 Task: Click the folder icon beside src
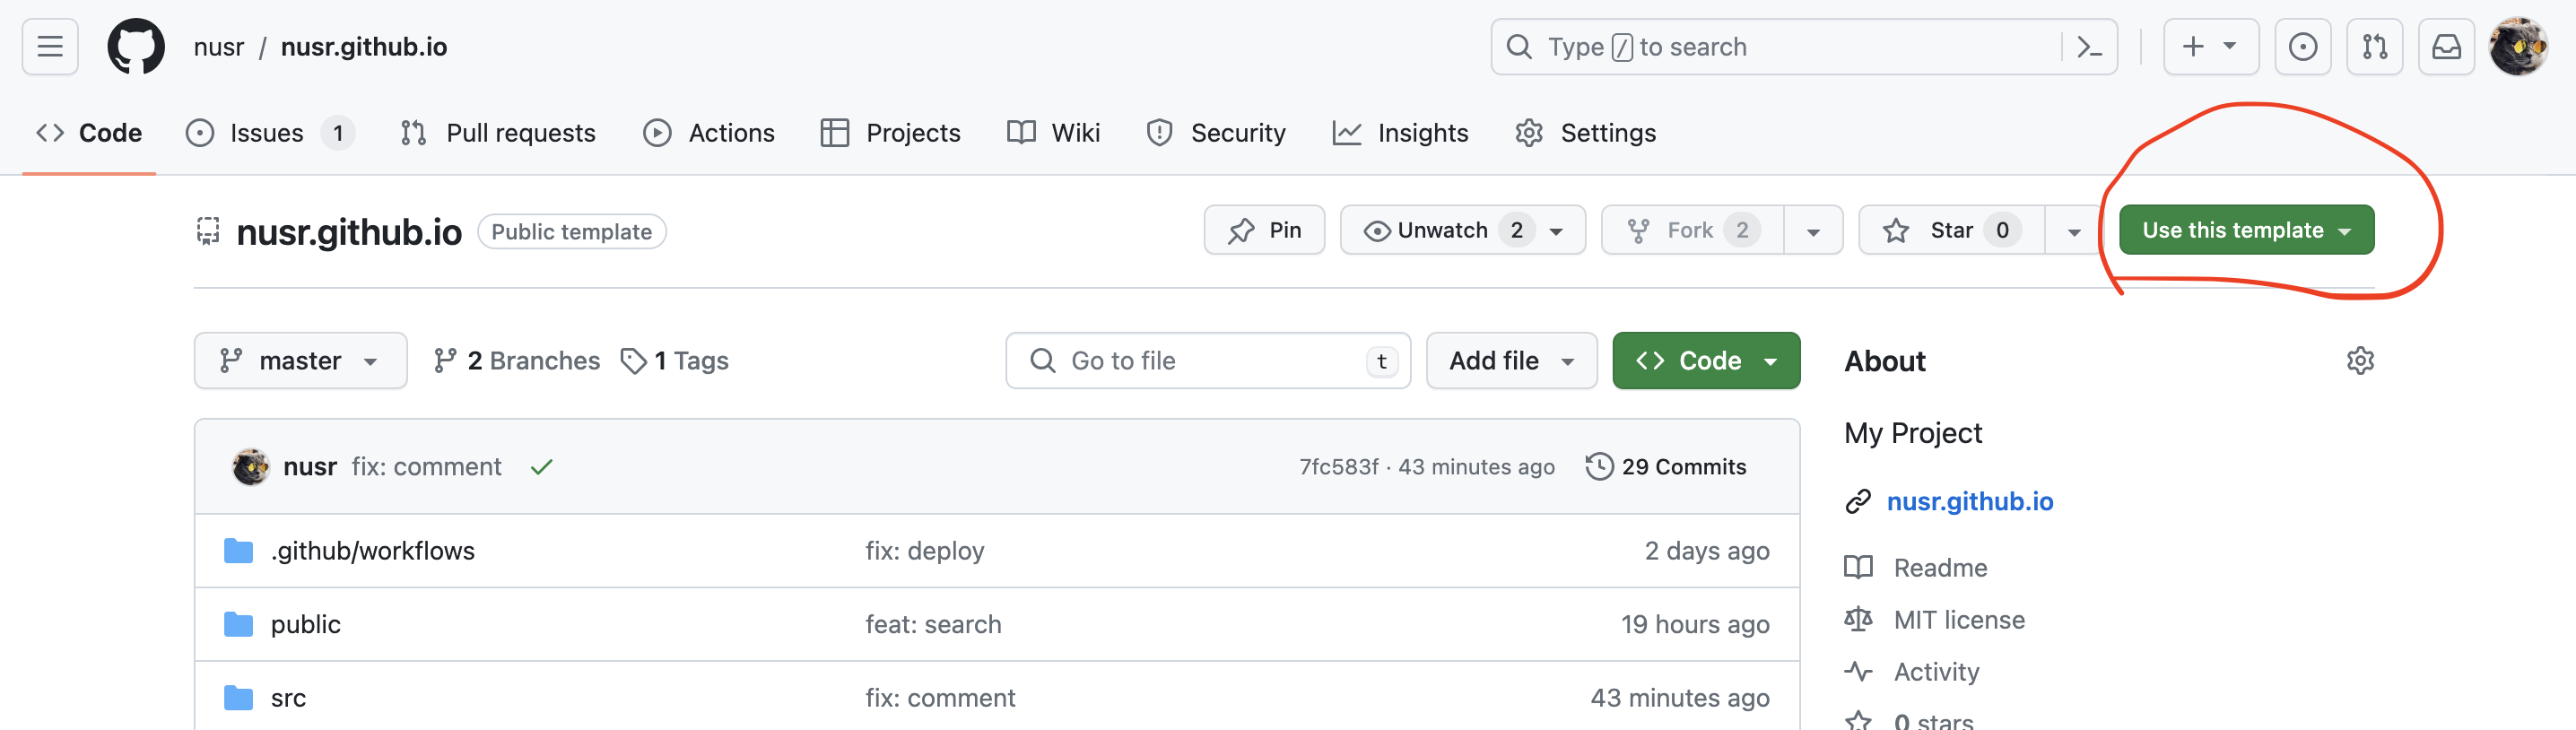click(x=238, y=698)
